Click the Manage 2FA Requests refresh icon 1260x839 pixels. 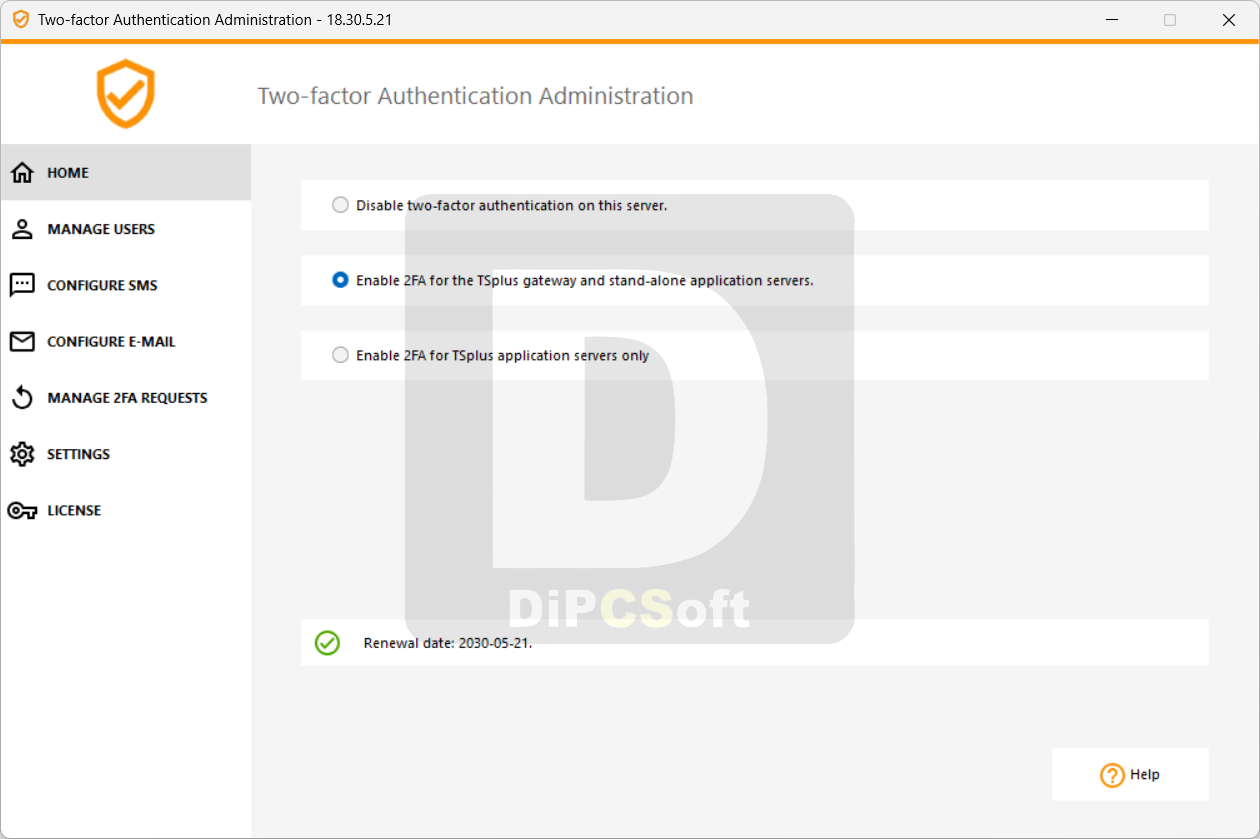coord(22,398)
